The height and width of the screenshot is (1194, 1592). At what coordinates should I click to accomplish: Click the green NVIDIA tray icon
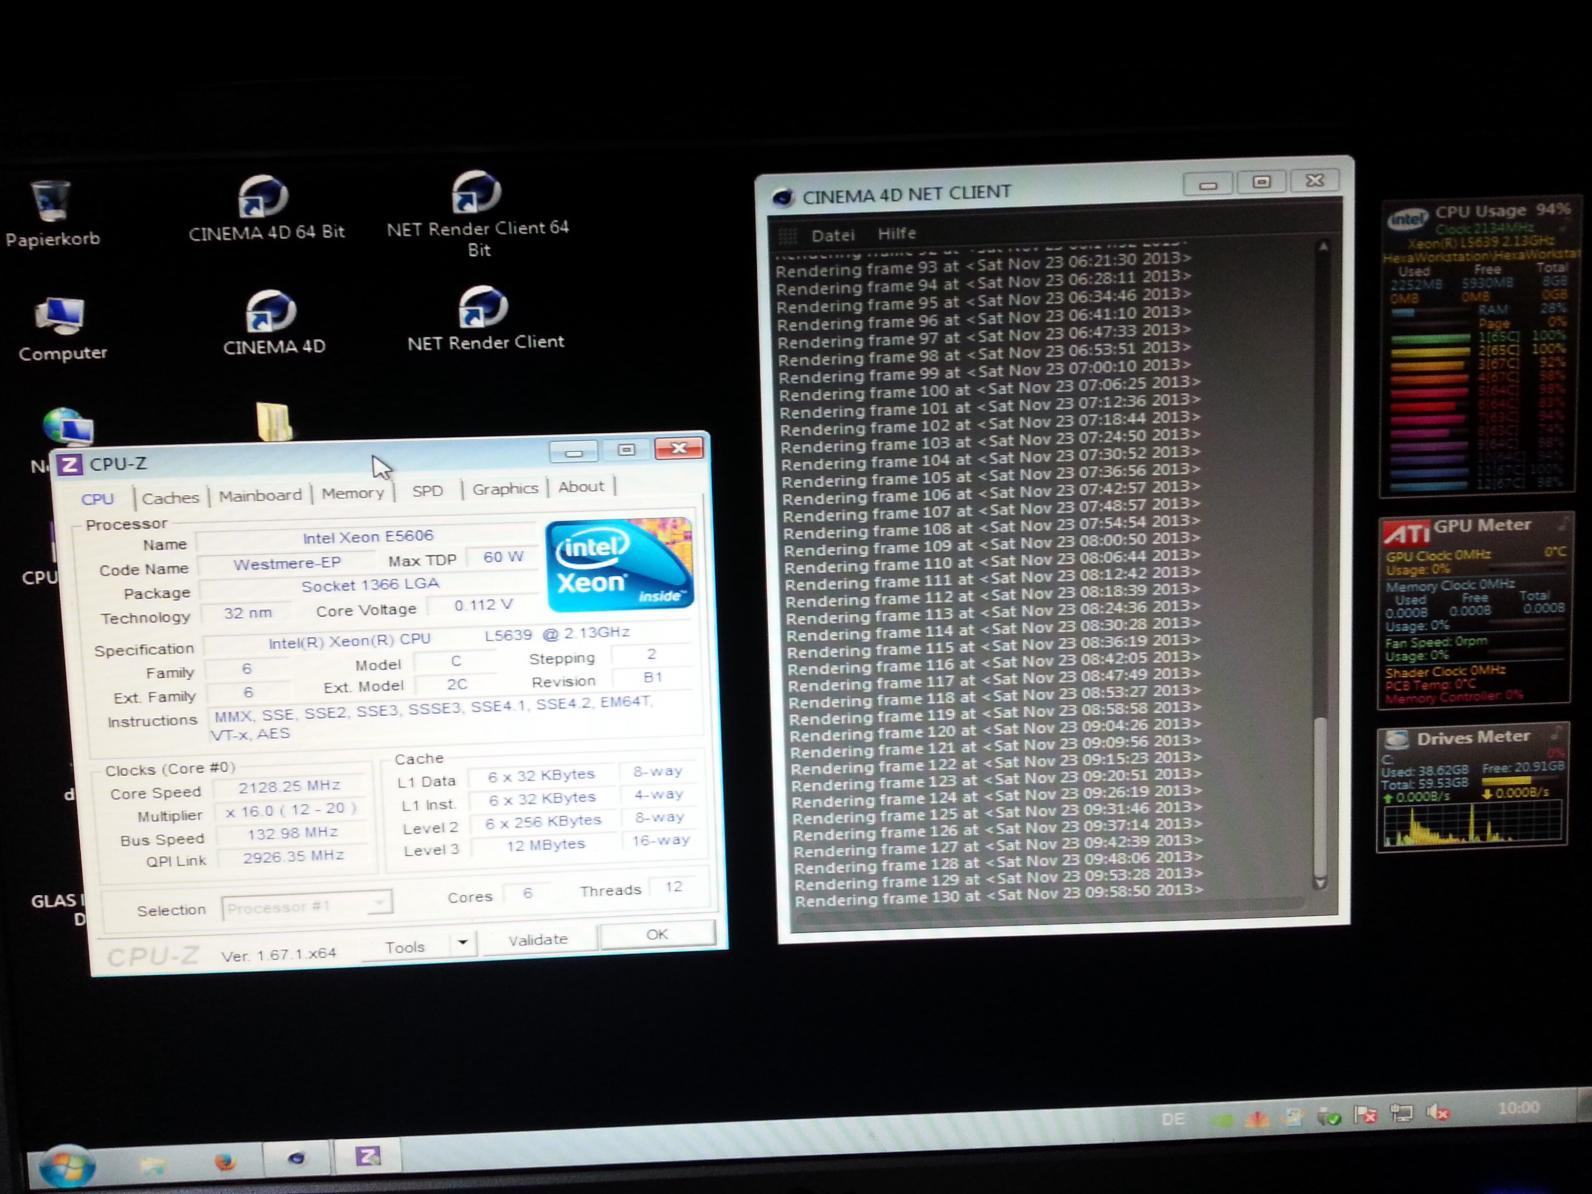[x=1222, y=1119]
